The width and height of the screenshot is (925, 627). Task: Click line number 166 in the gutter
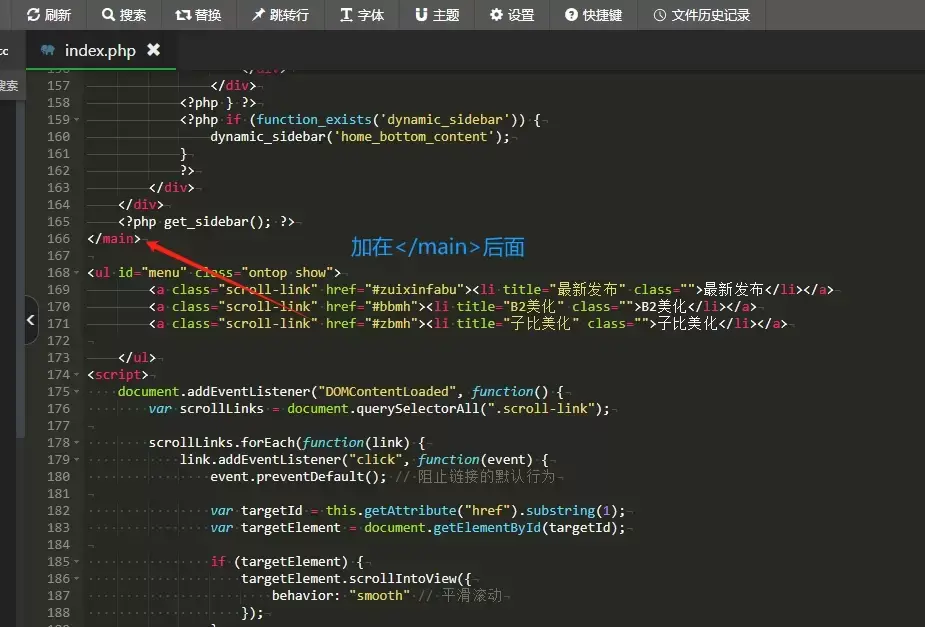point(58,238)
